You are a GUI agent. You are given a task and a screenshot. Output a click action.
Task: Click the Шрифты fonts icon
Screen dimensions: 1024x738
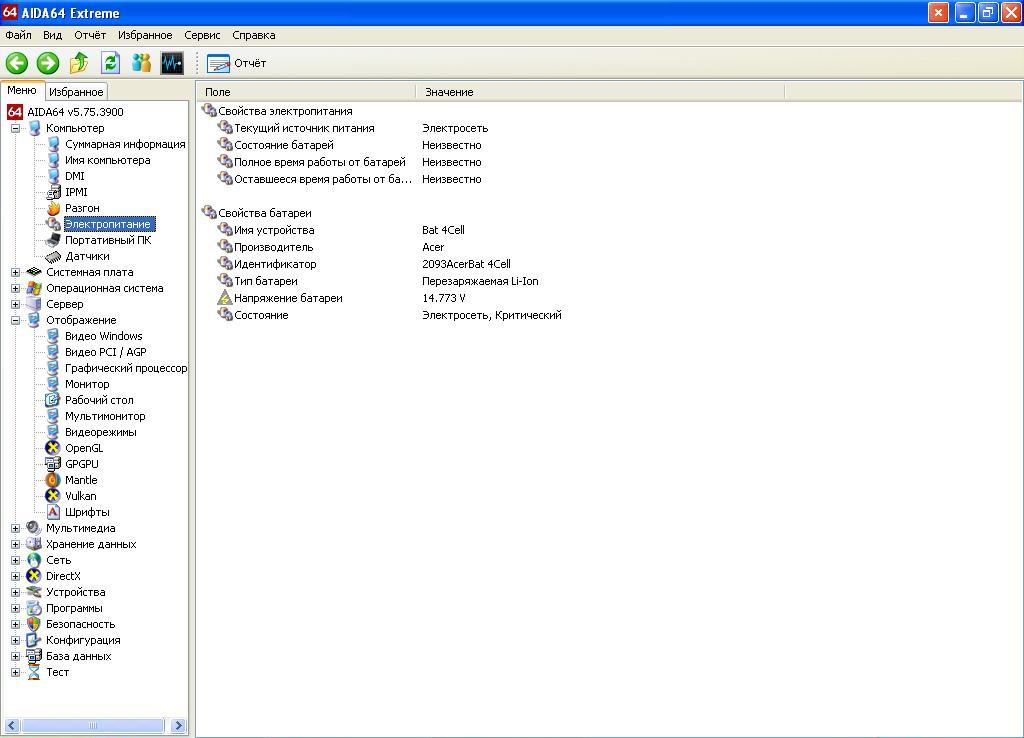click(53, 512)
